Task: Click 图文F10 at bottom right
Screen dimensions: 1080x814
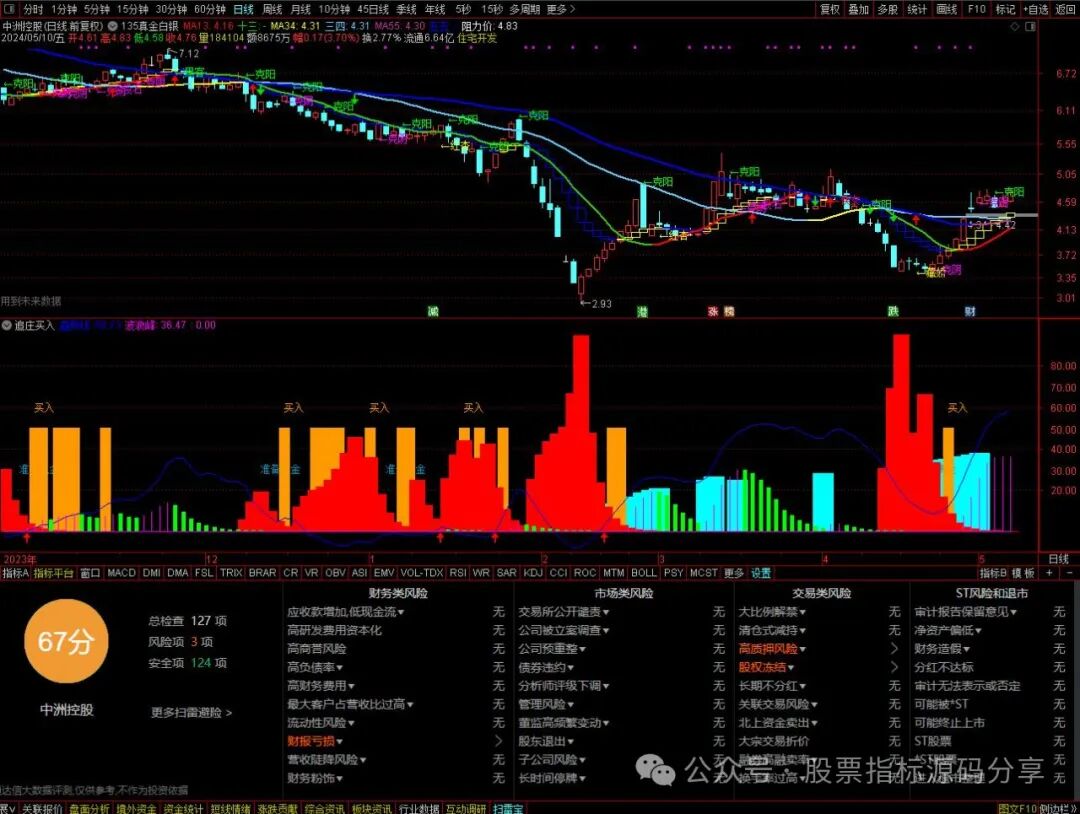Action: (1017, 808)
